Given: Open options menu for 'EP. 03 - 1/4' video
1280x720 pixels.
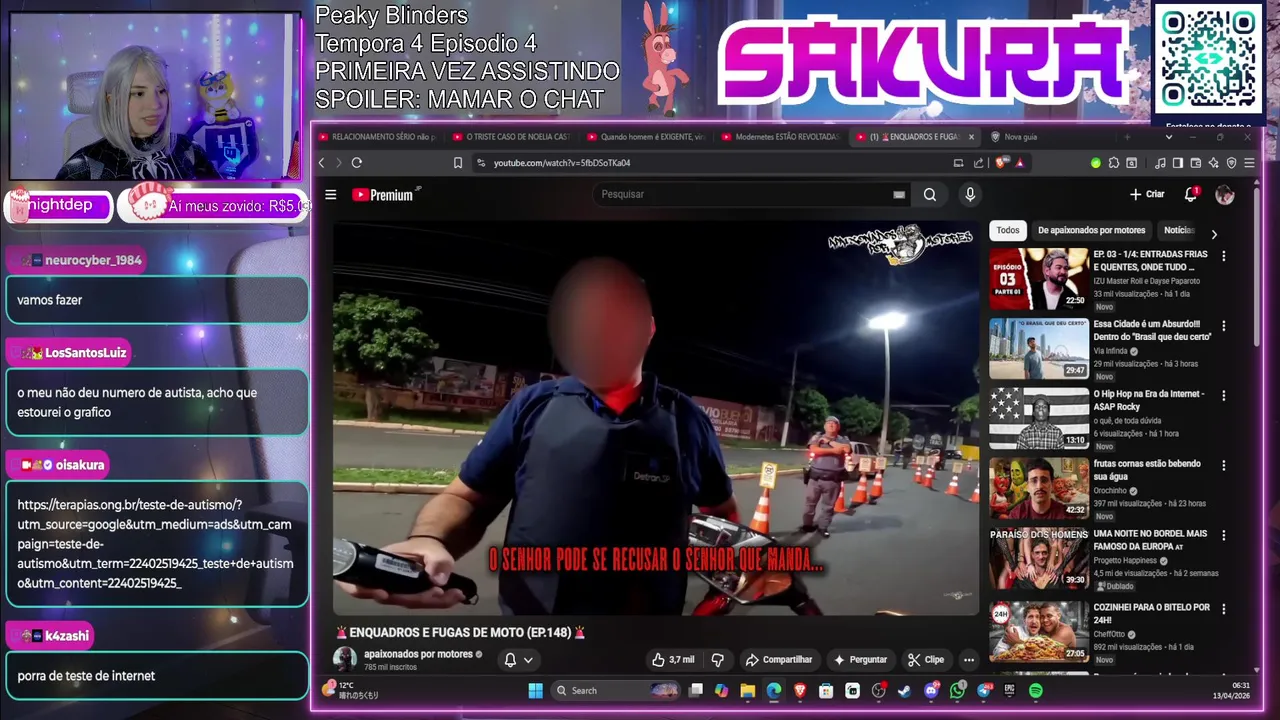Looking at the screenshot, I should pos(1223,256).
